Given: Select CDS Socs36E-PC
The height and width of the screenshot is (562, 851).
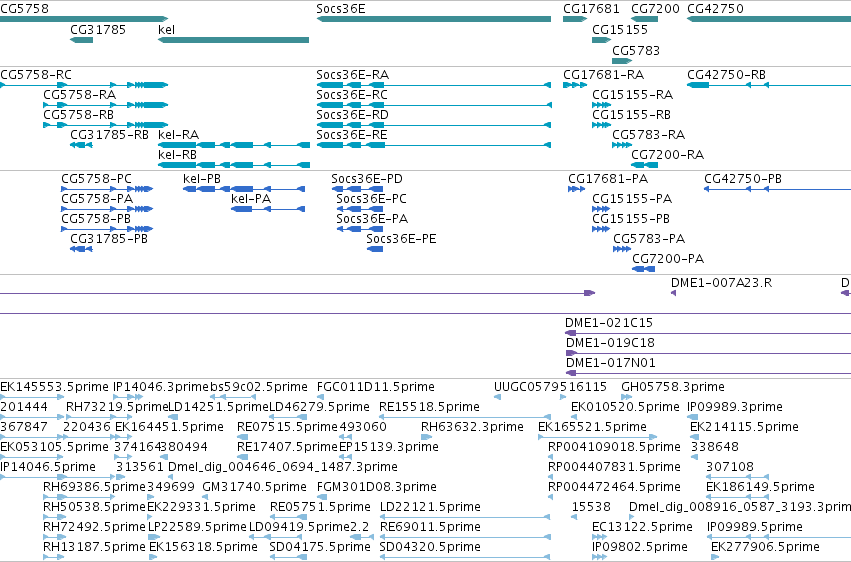Looking at the screenshot, I should pyautogui.click(x=360, y=209).
